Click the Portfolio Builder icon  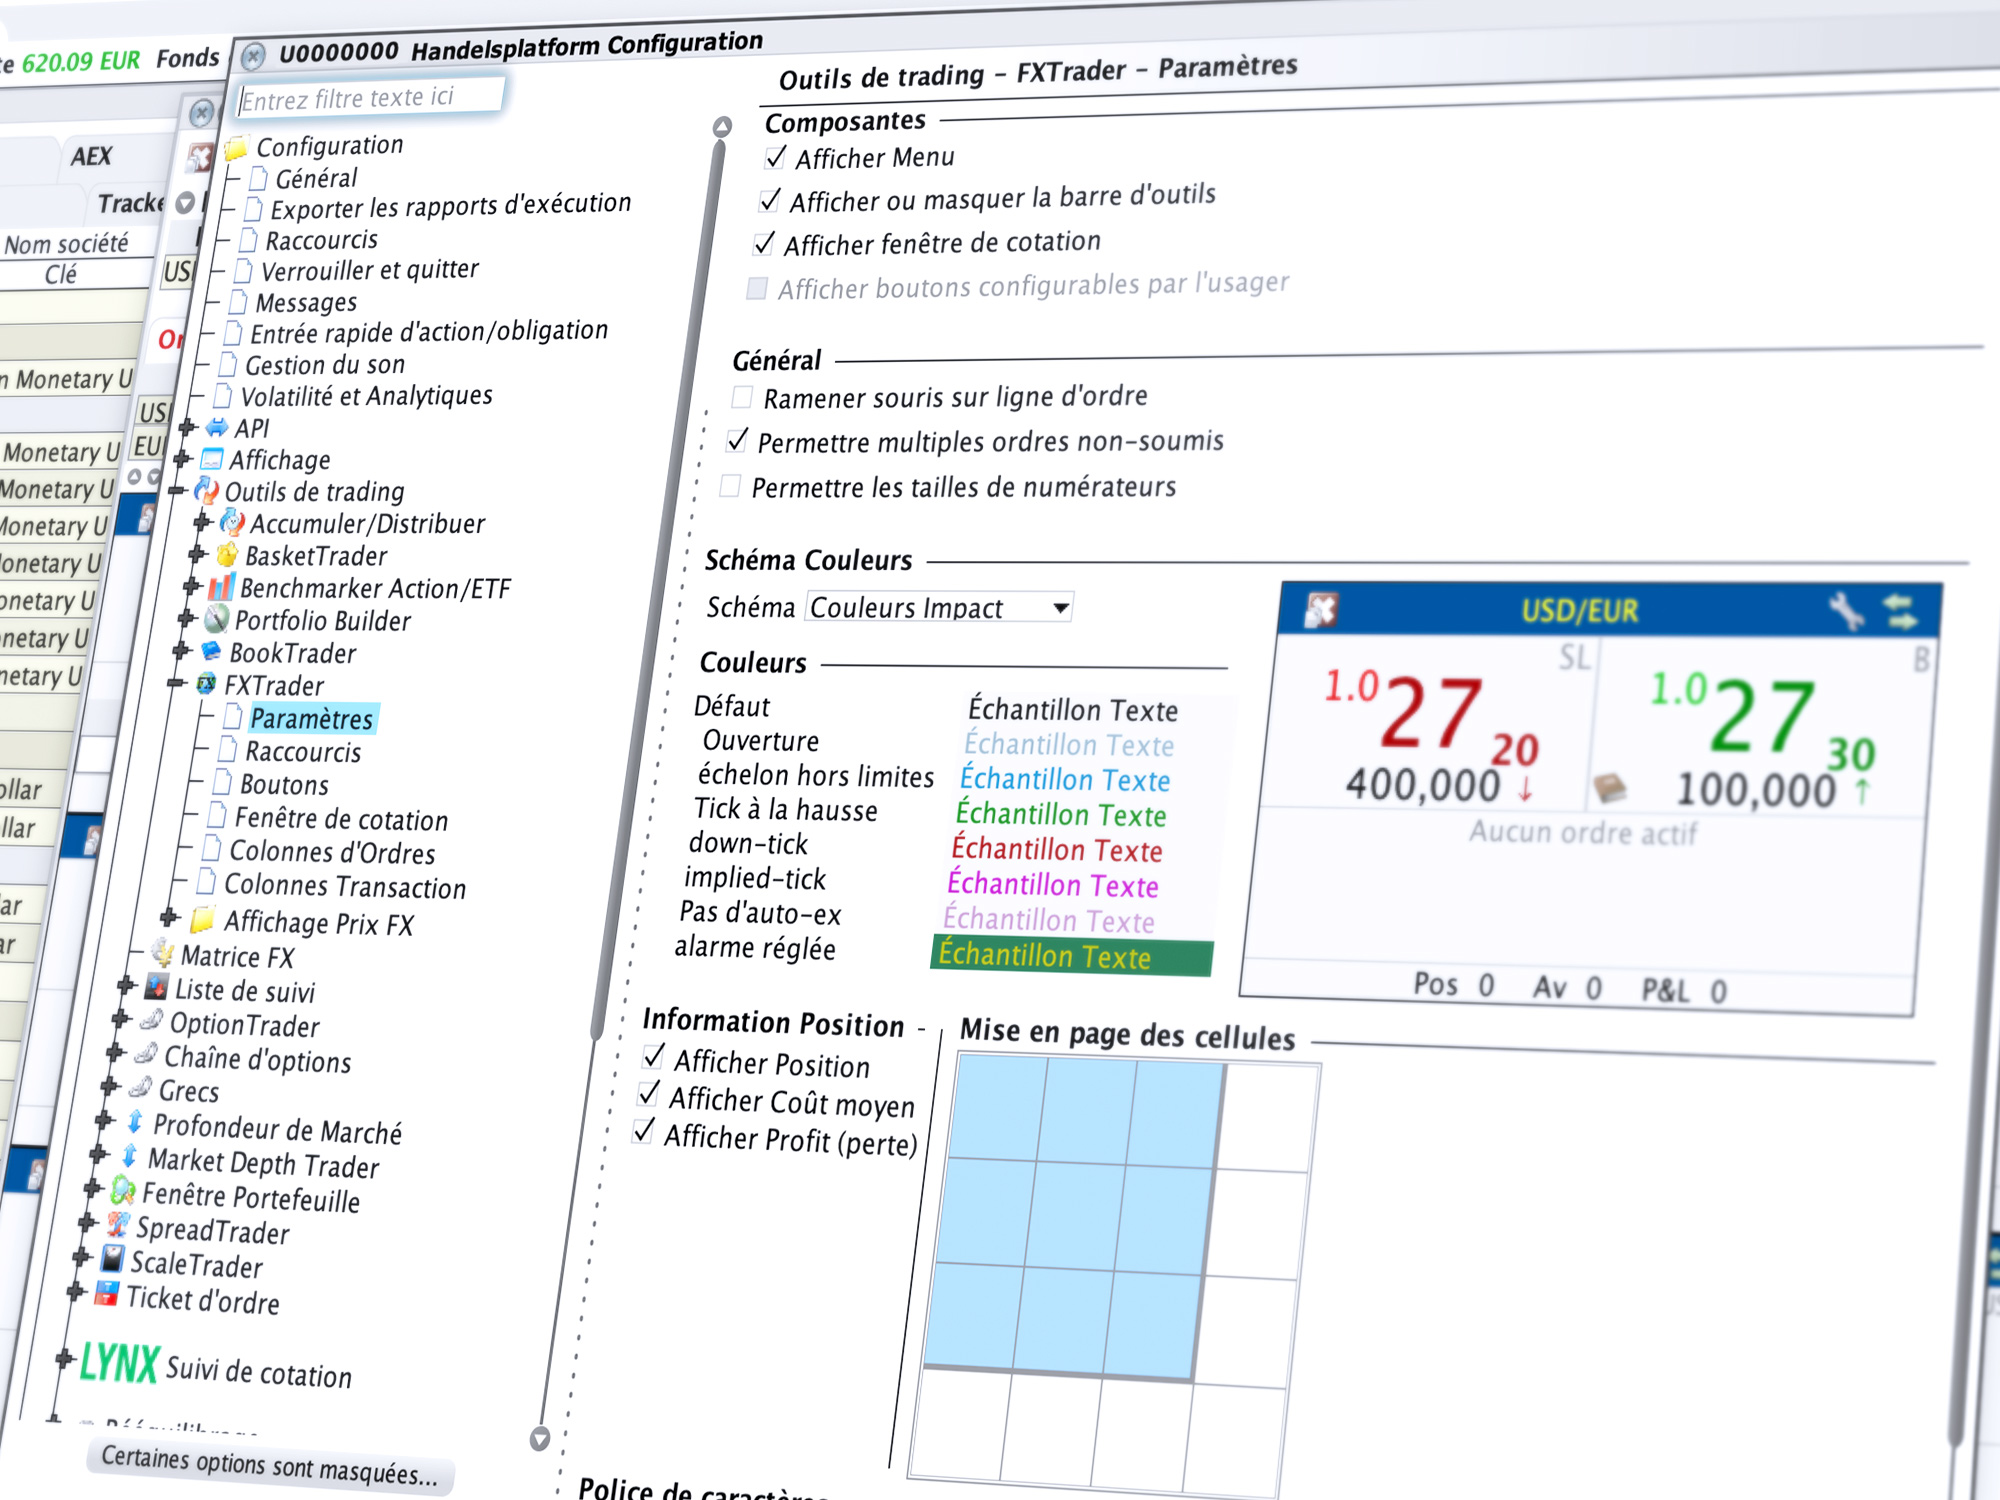click(x=216, y=619)
